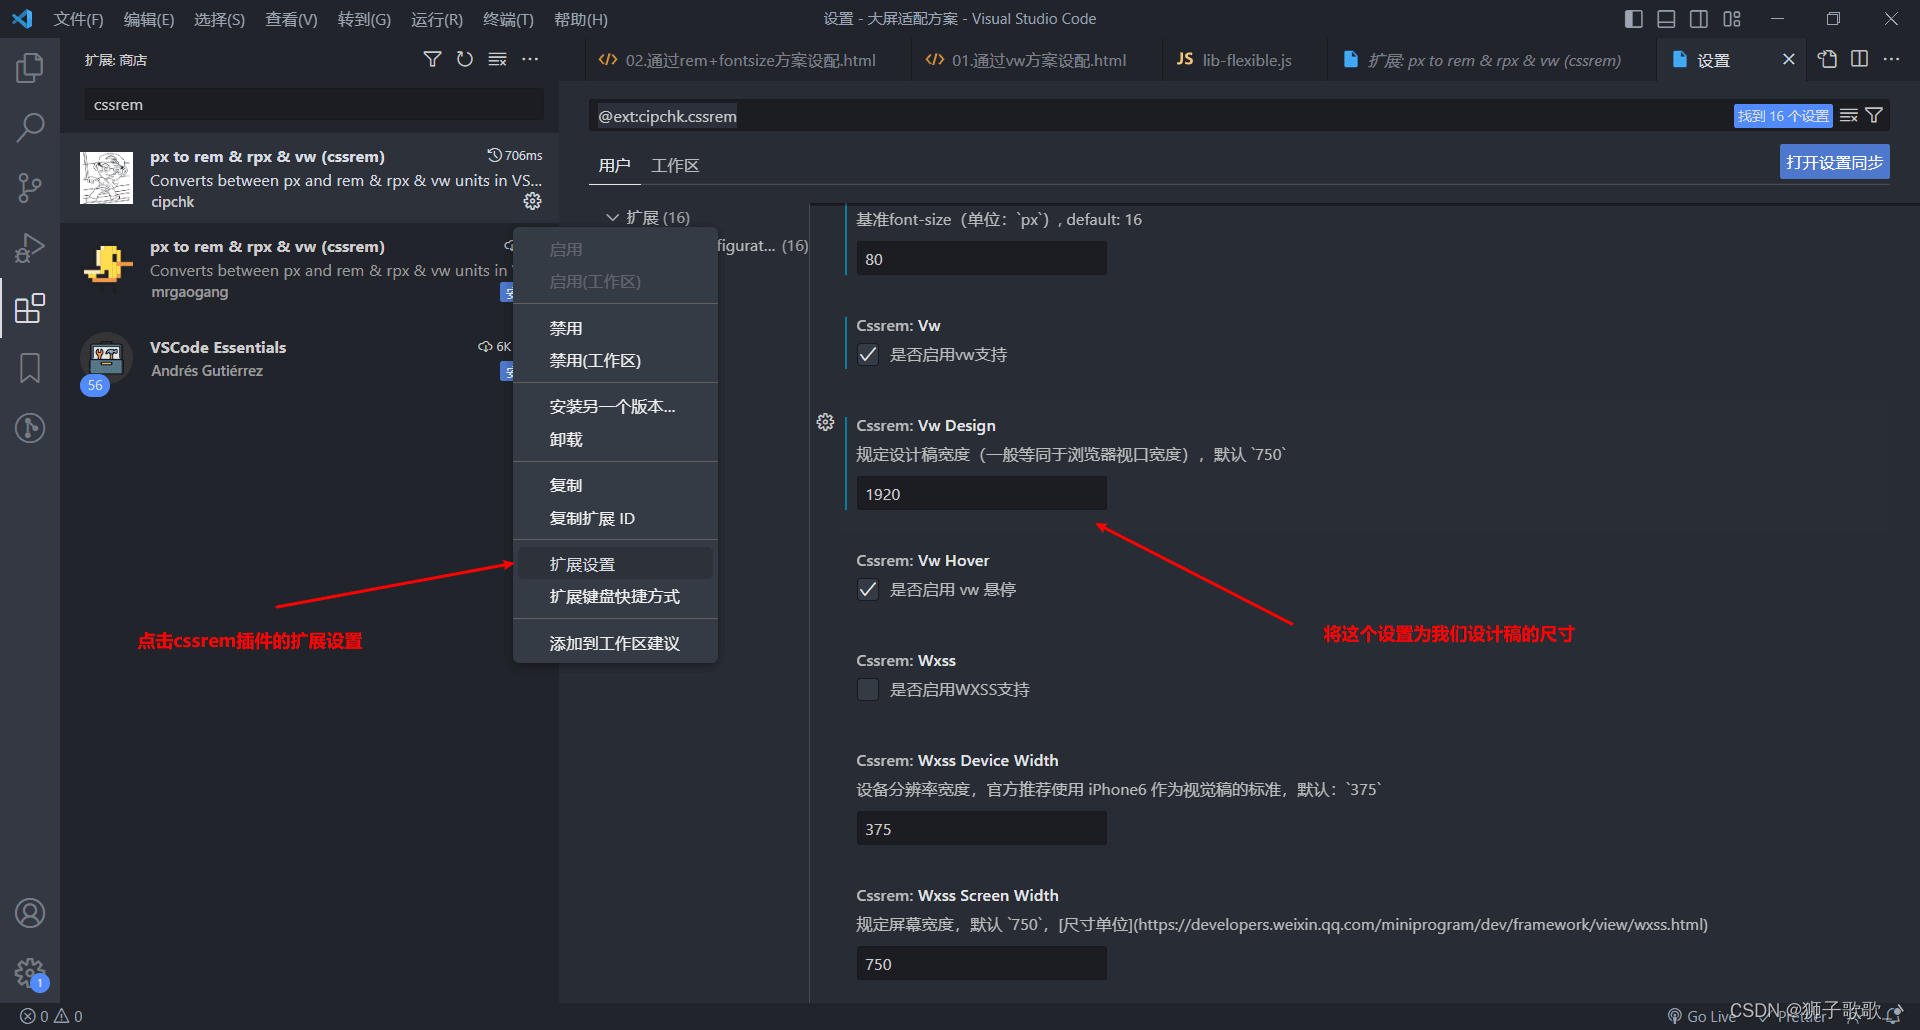Open Extensions view in activity bar
This screenshot has width=1920, height=1030.
[30, 308]
